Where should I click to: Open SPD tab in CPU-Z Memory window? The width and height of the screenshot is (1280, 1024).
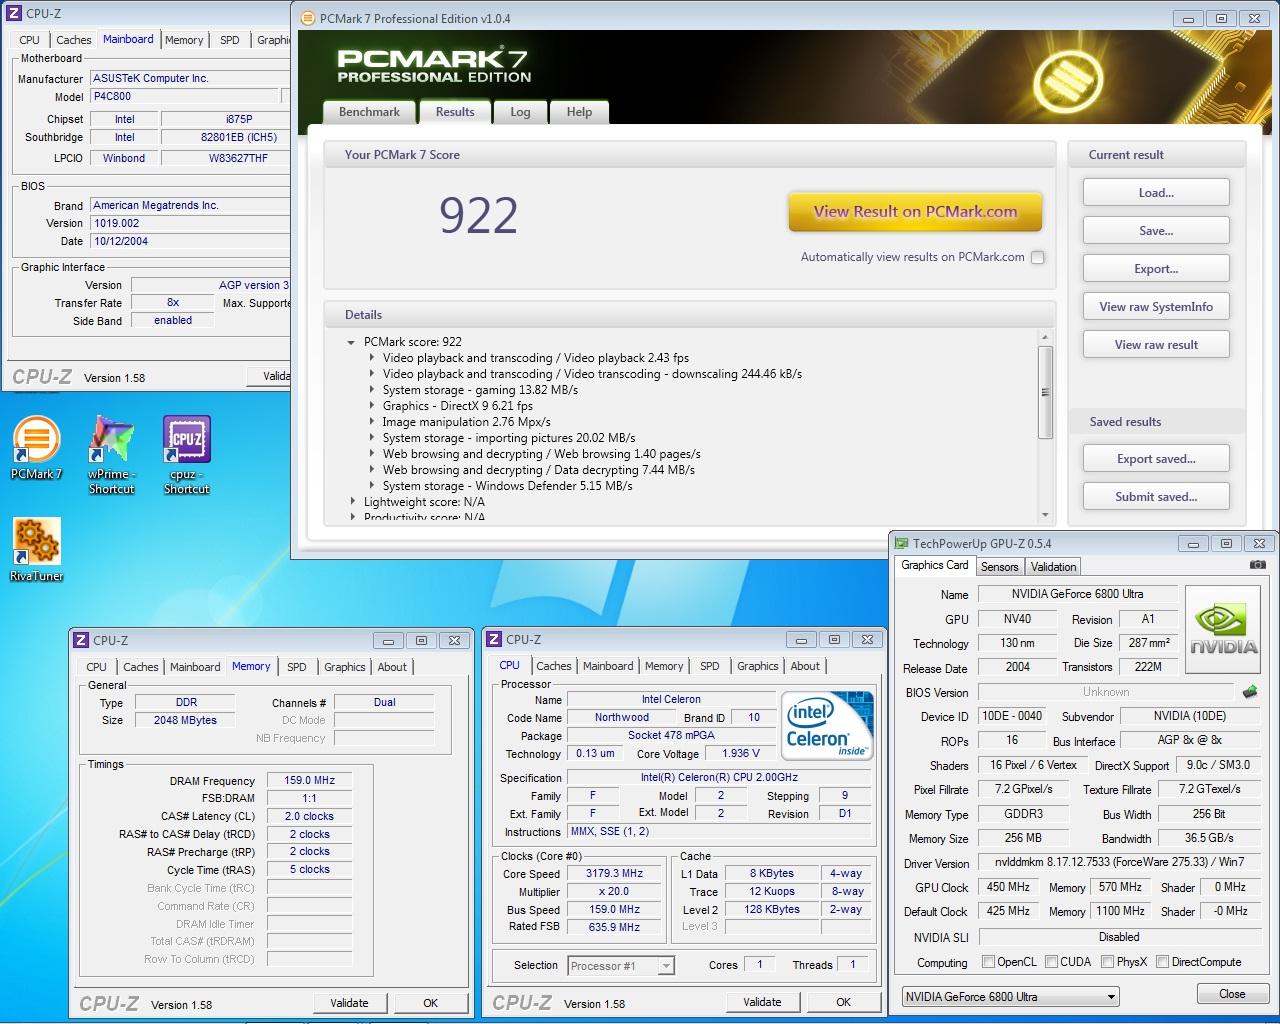[297, 667]
